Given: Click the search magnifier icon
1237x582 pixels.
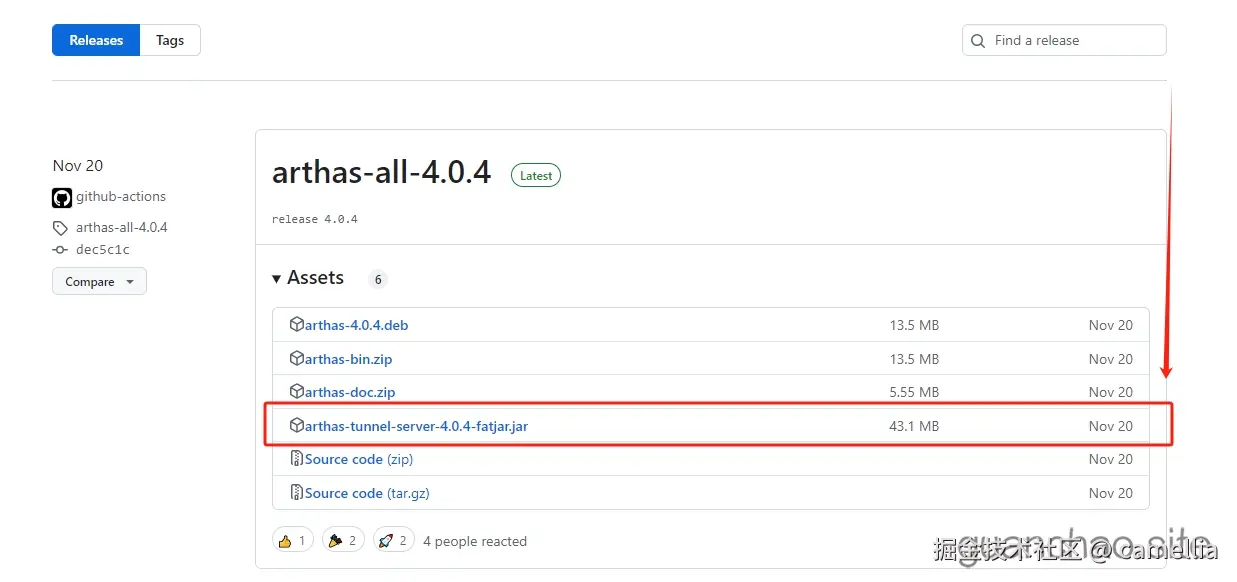Looking at the screenshot, I should tap(979, 41).
